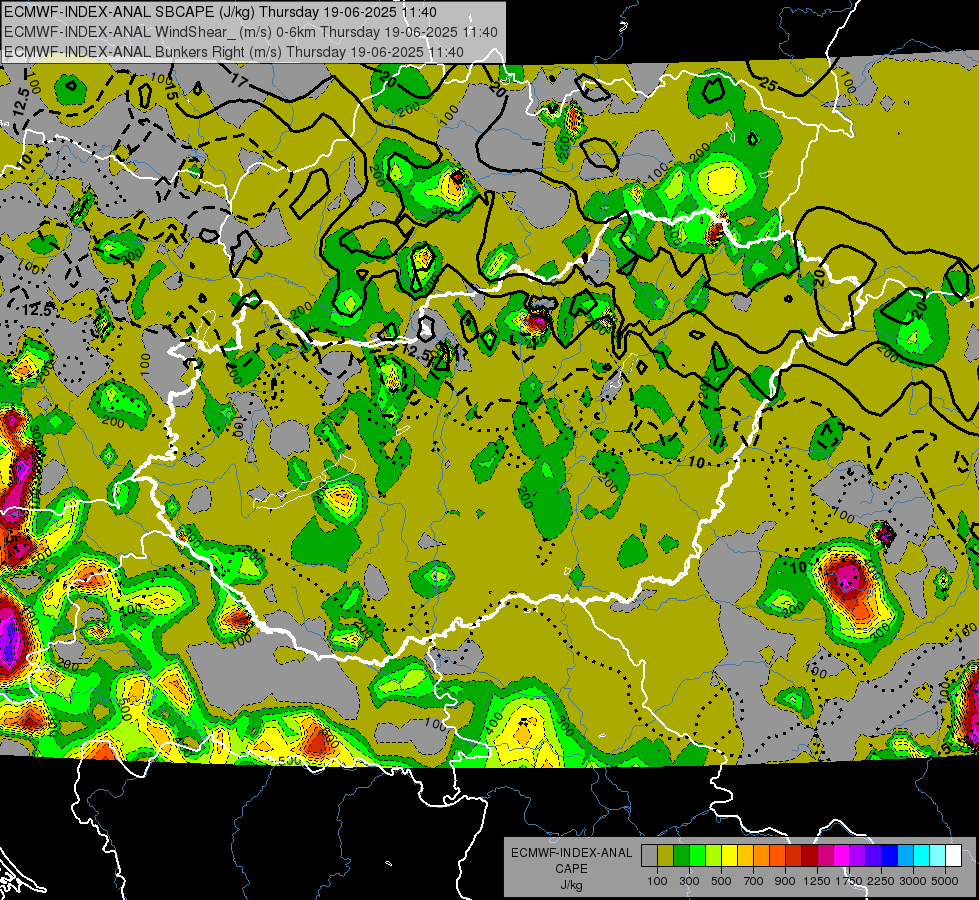Screen dimensions: 979x900
Task: Click the 900 label under the legend
Action: click(x=785, y=881)
